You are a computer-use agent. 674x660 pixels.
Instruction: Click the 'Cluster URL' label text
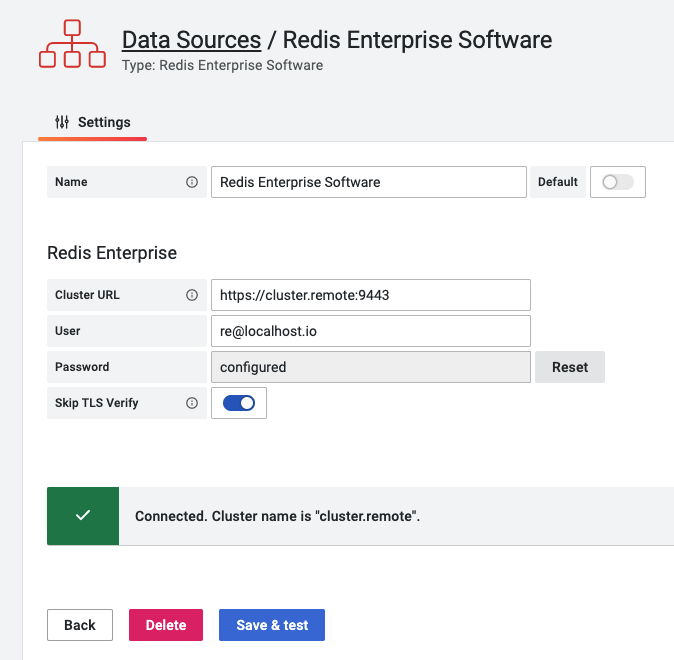87,295
